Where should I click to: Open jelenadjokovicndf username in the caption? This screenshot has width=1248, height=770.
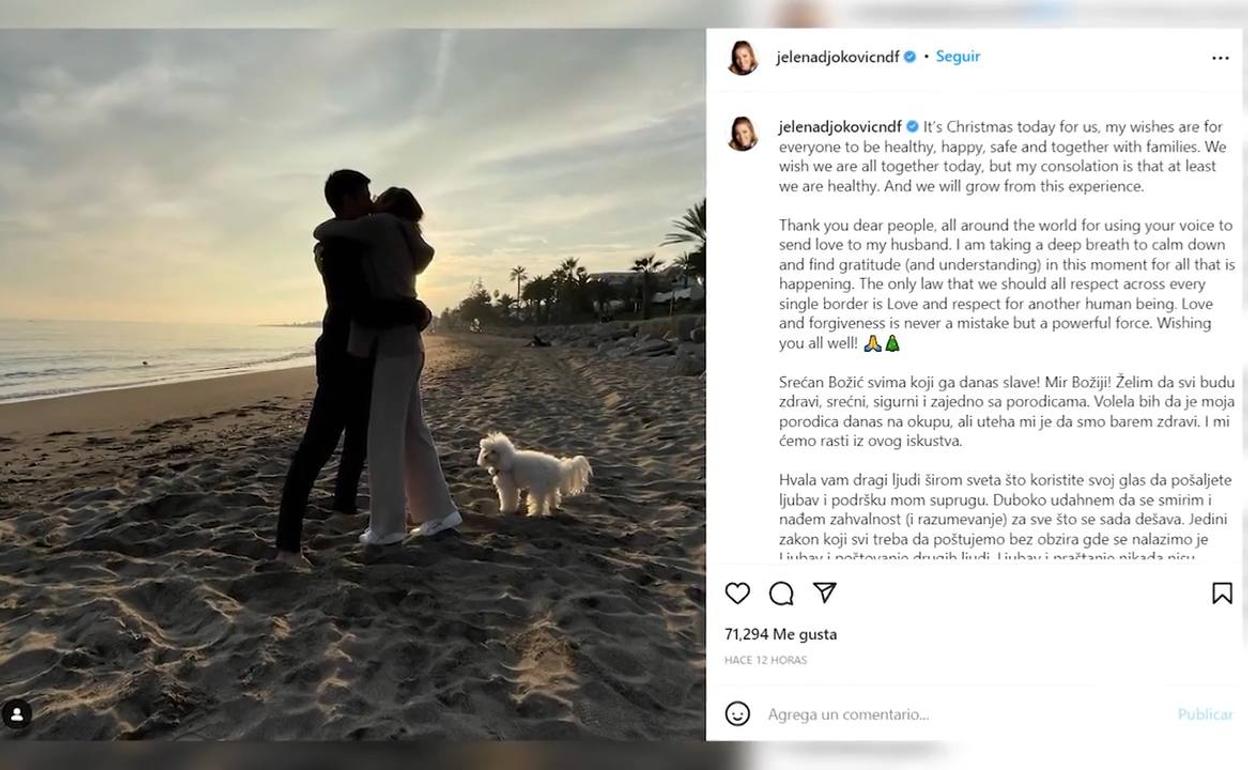click(841, 127)
